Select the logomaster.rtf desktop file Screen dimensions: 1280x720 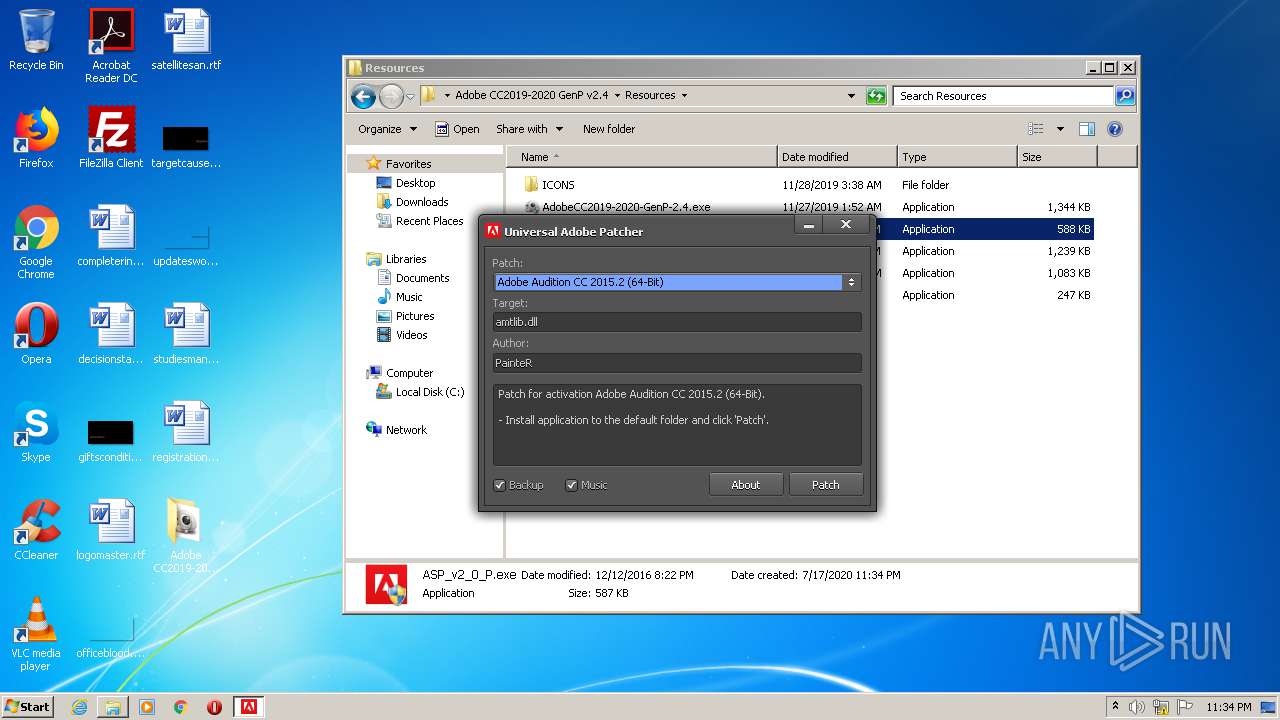(x=111, y=530)
